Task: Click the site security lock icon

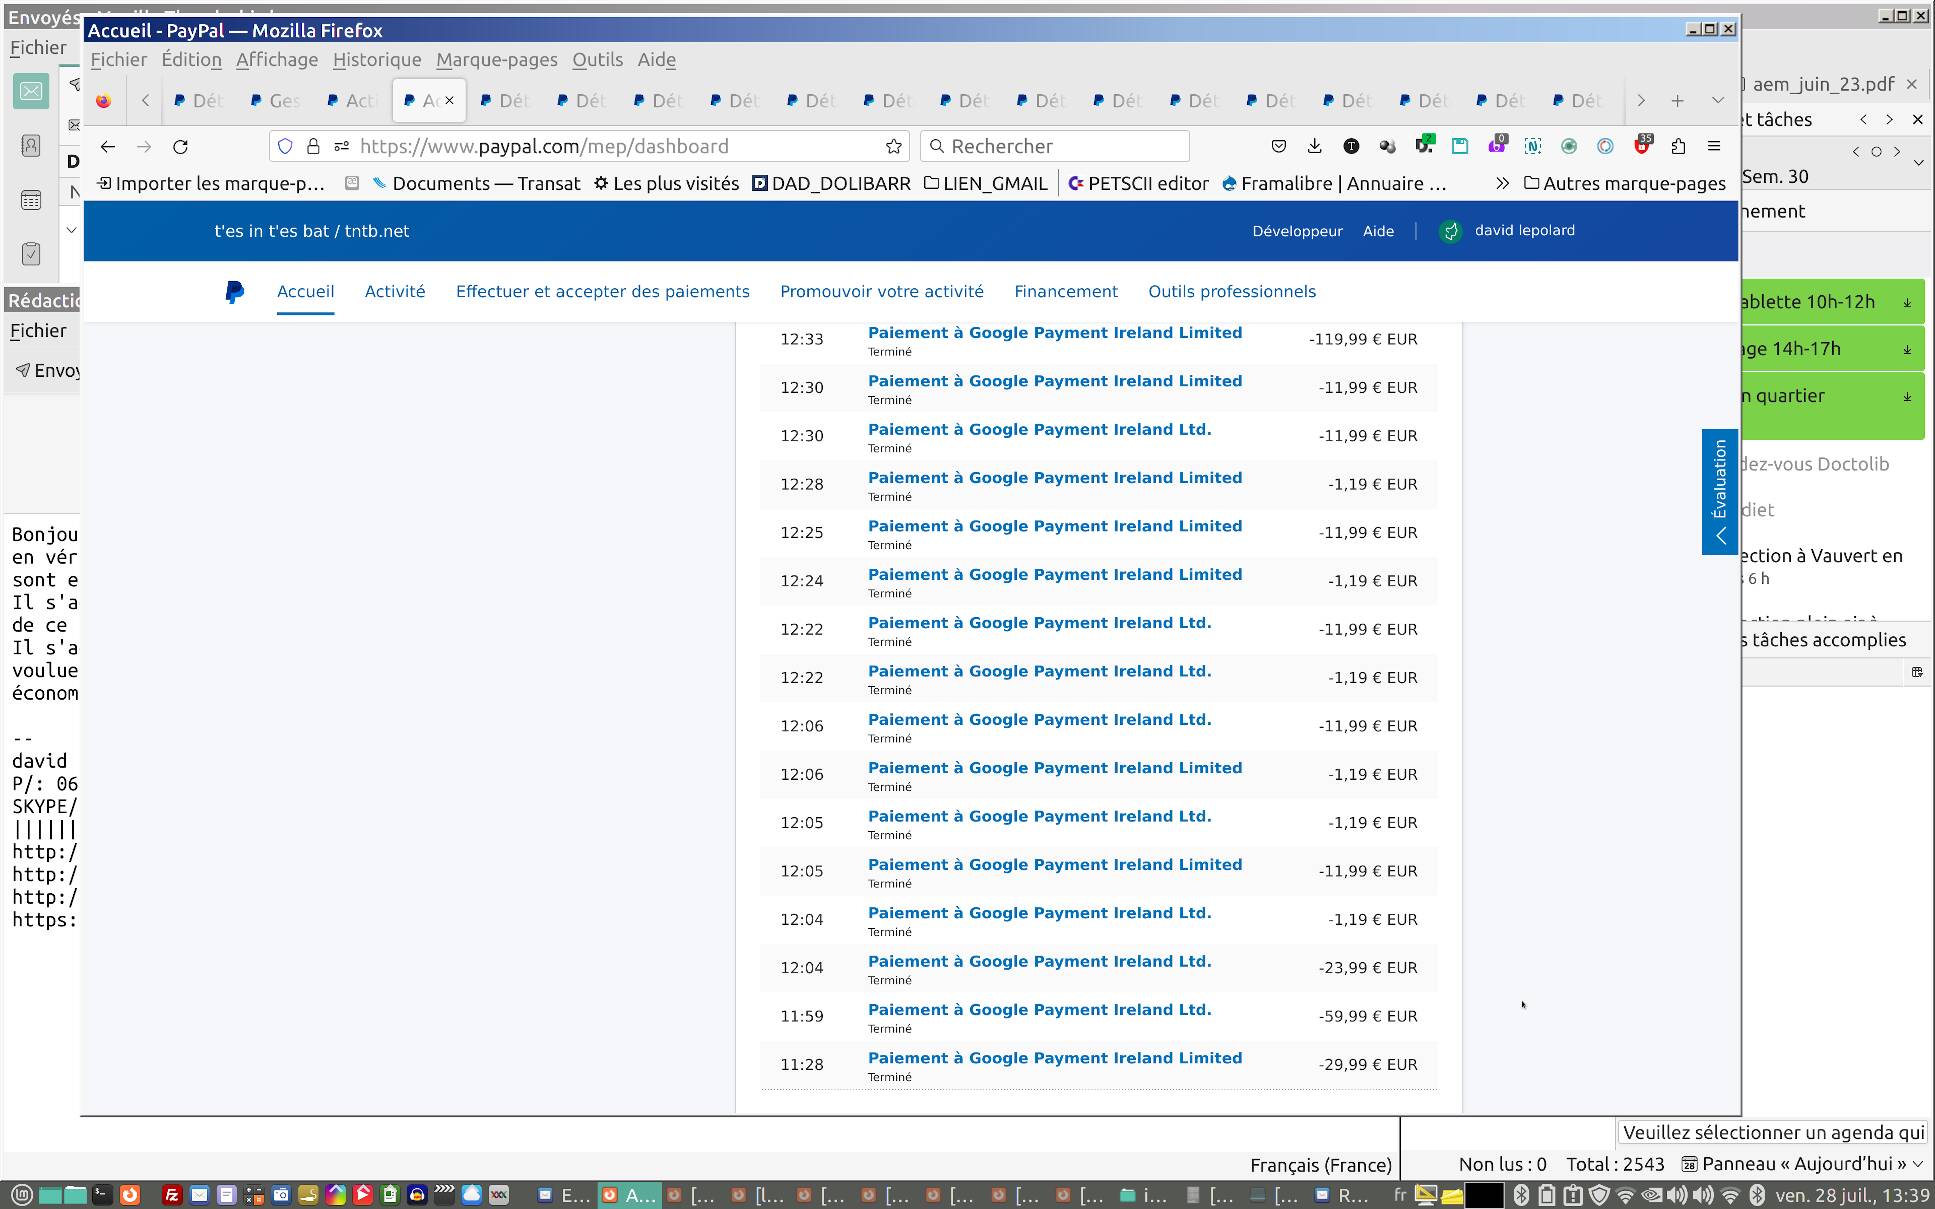Action: click(x=313, y=147)
